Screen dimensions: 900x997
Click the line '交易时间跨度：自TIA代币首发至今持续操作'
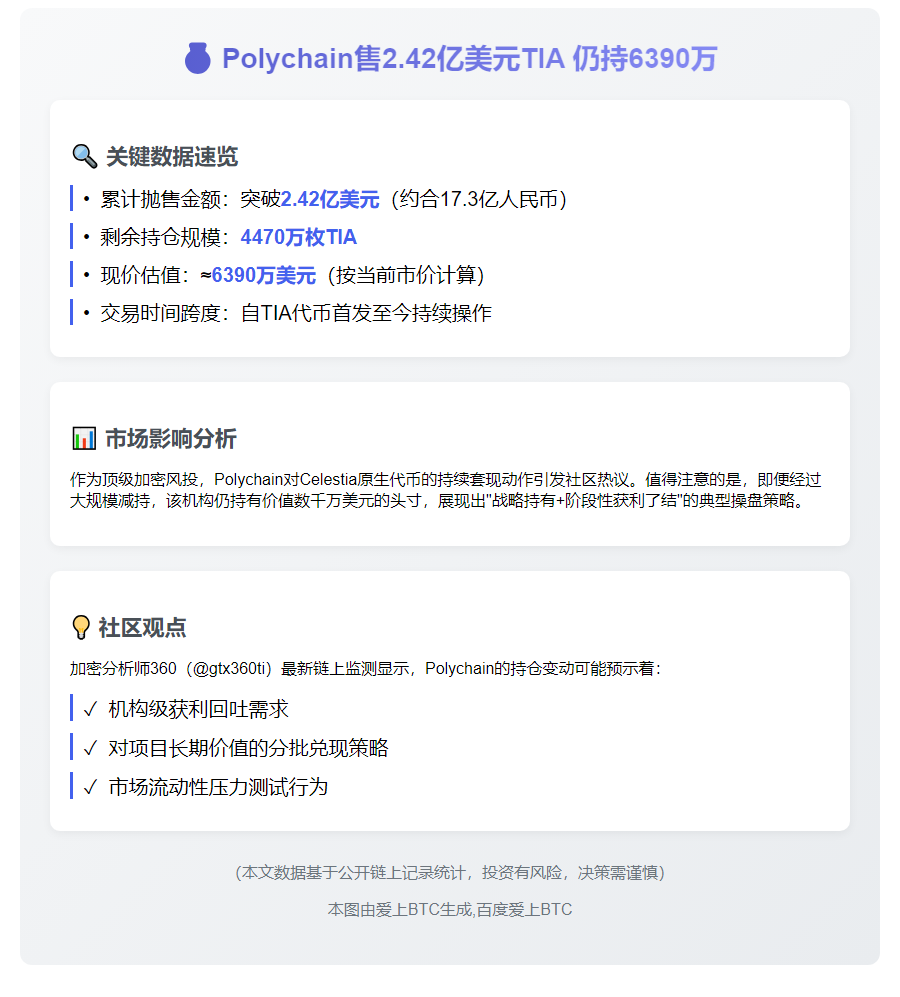(x=296, y=313)
